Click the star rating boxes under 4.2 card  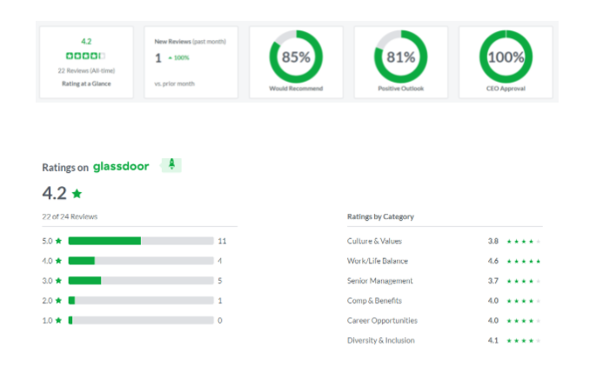(86, 56)
